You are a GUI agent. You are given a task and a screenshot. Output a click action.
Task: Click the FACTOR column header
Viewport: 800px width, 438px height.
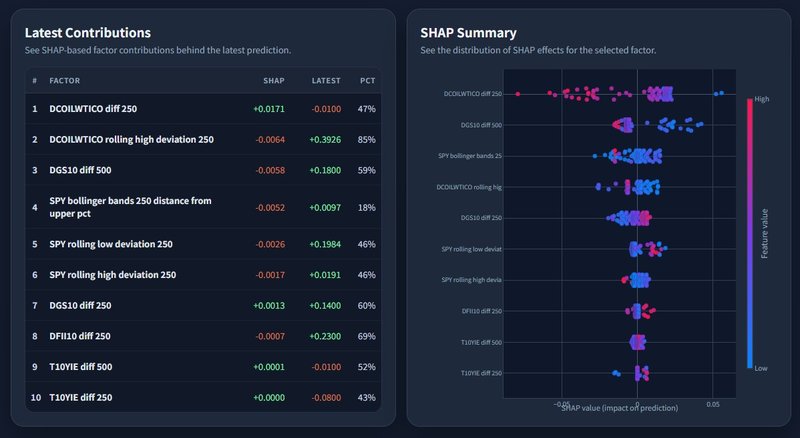(65, 81)
